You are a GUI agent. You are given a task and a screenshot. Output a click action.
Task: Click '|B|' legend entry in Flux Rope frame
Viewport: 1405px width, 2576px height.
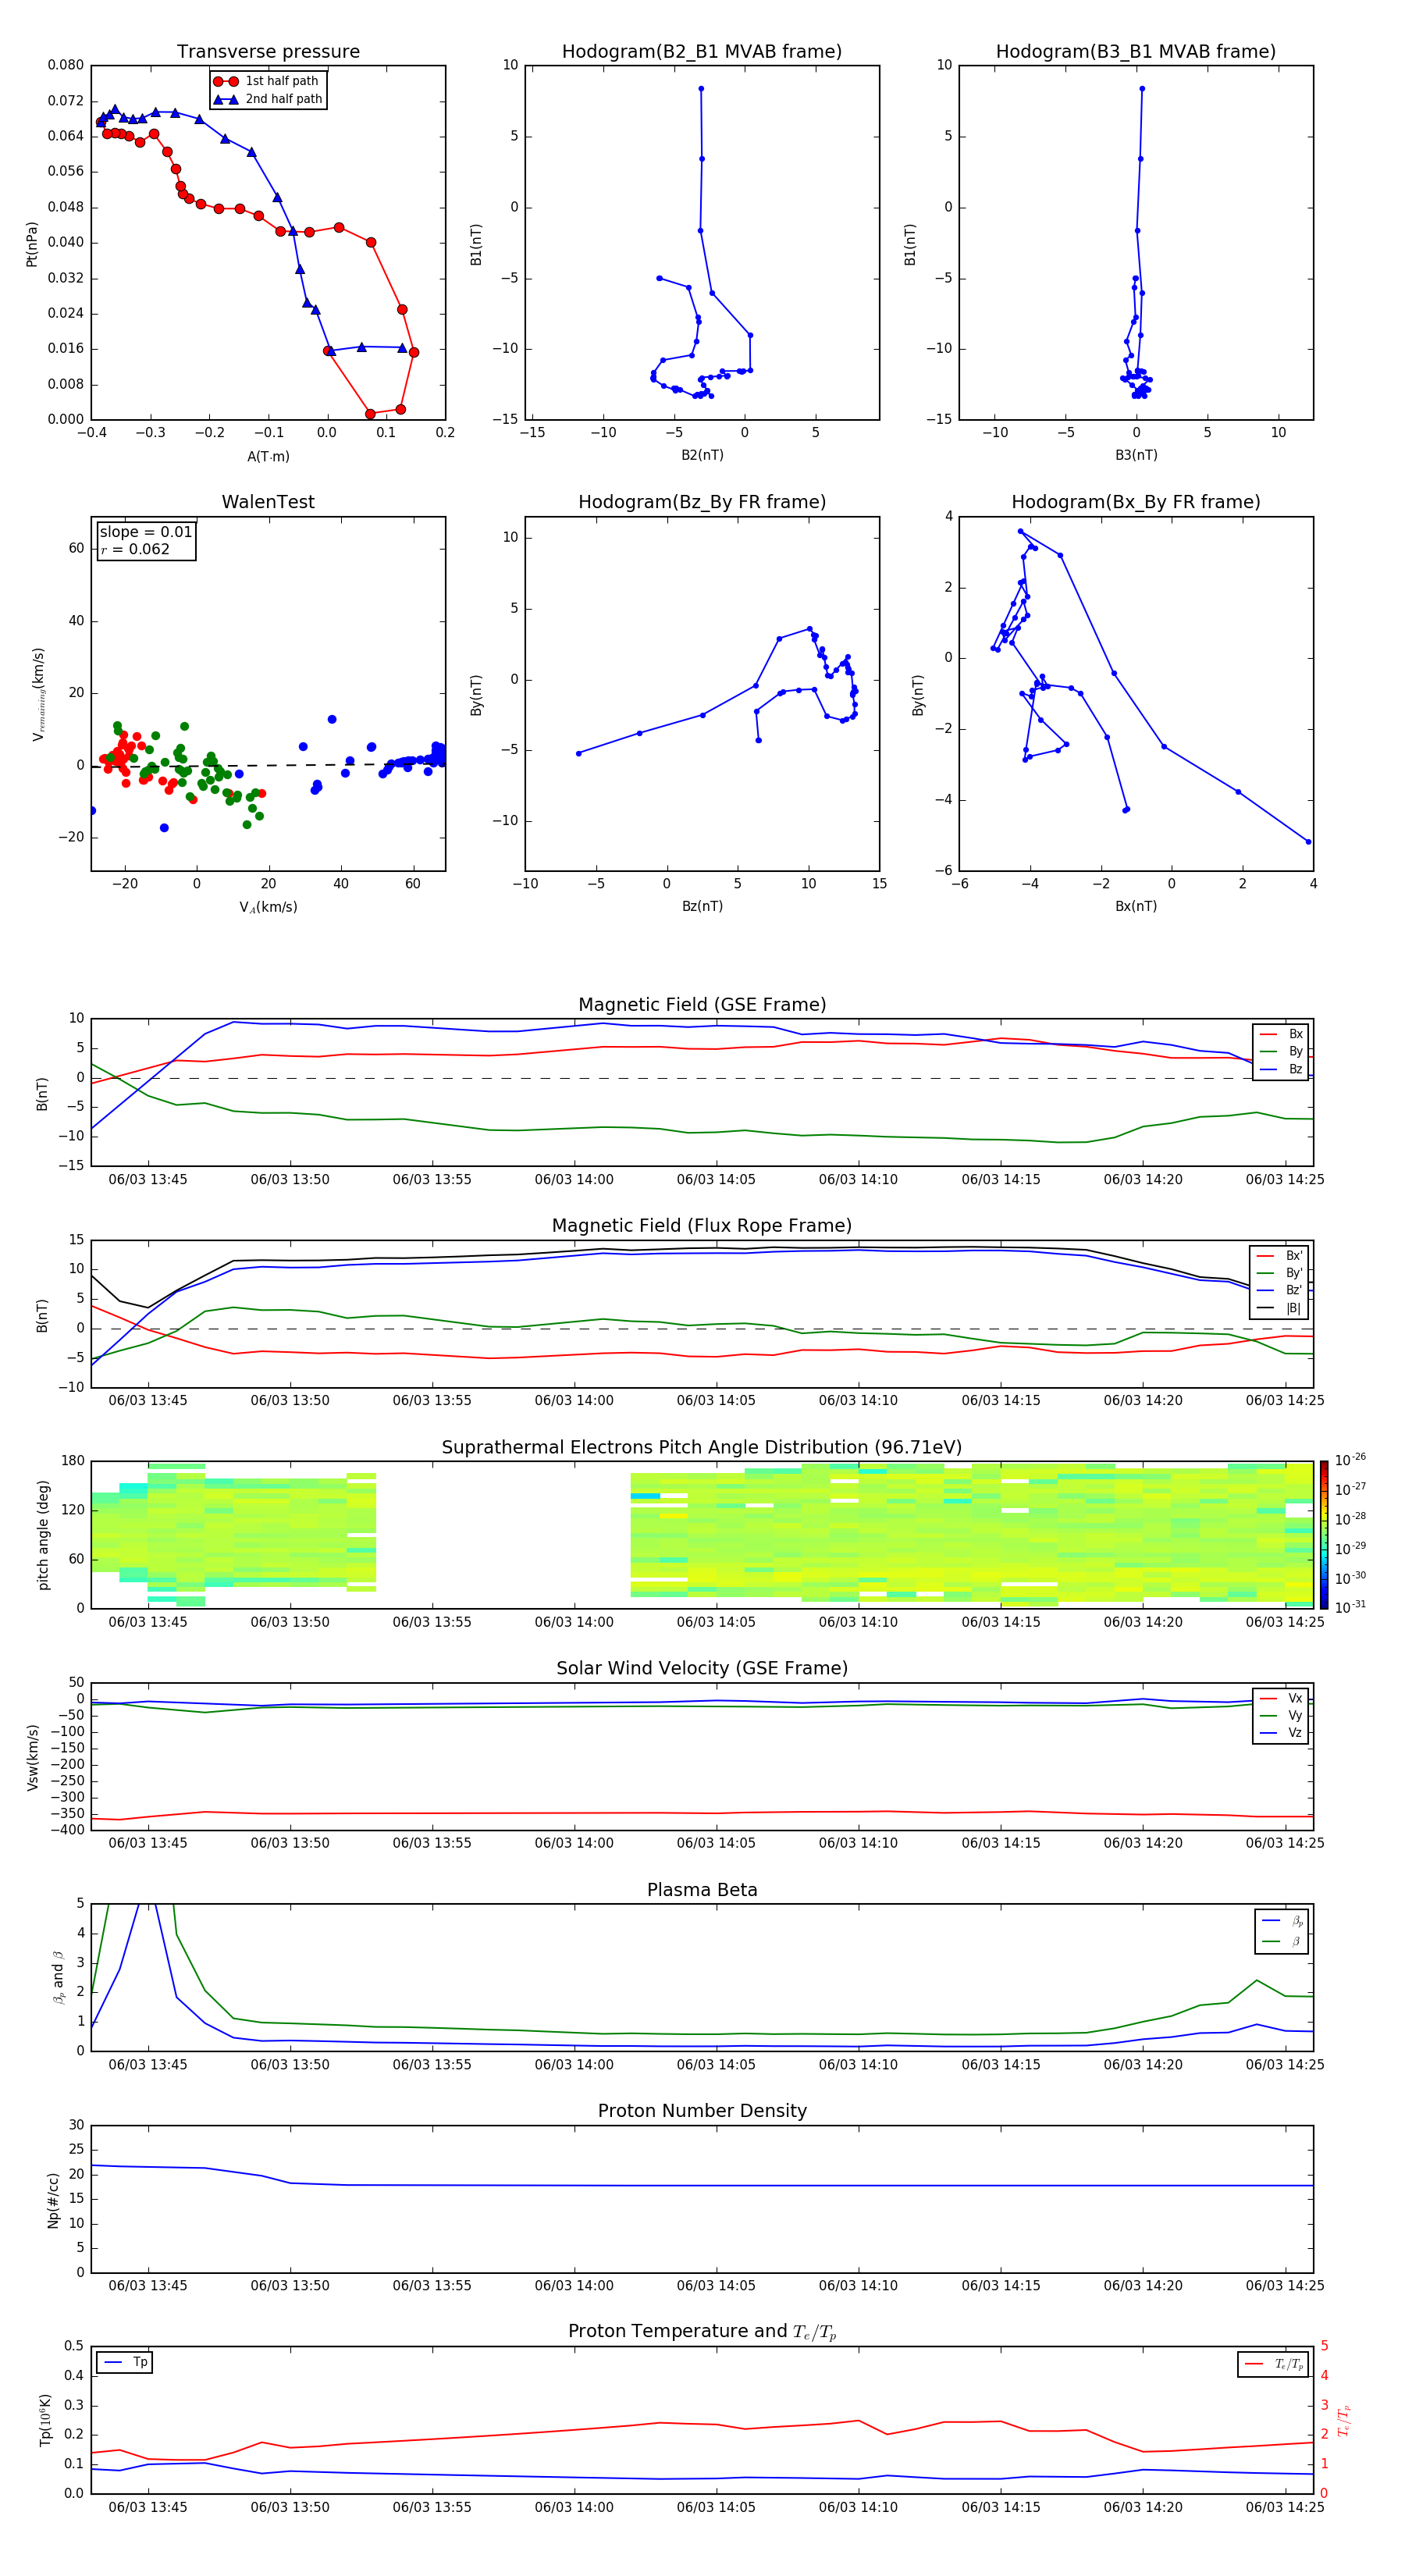pyautogui.click(x=1280, y=1308)
